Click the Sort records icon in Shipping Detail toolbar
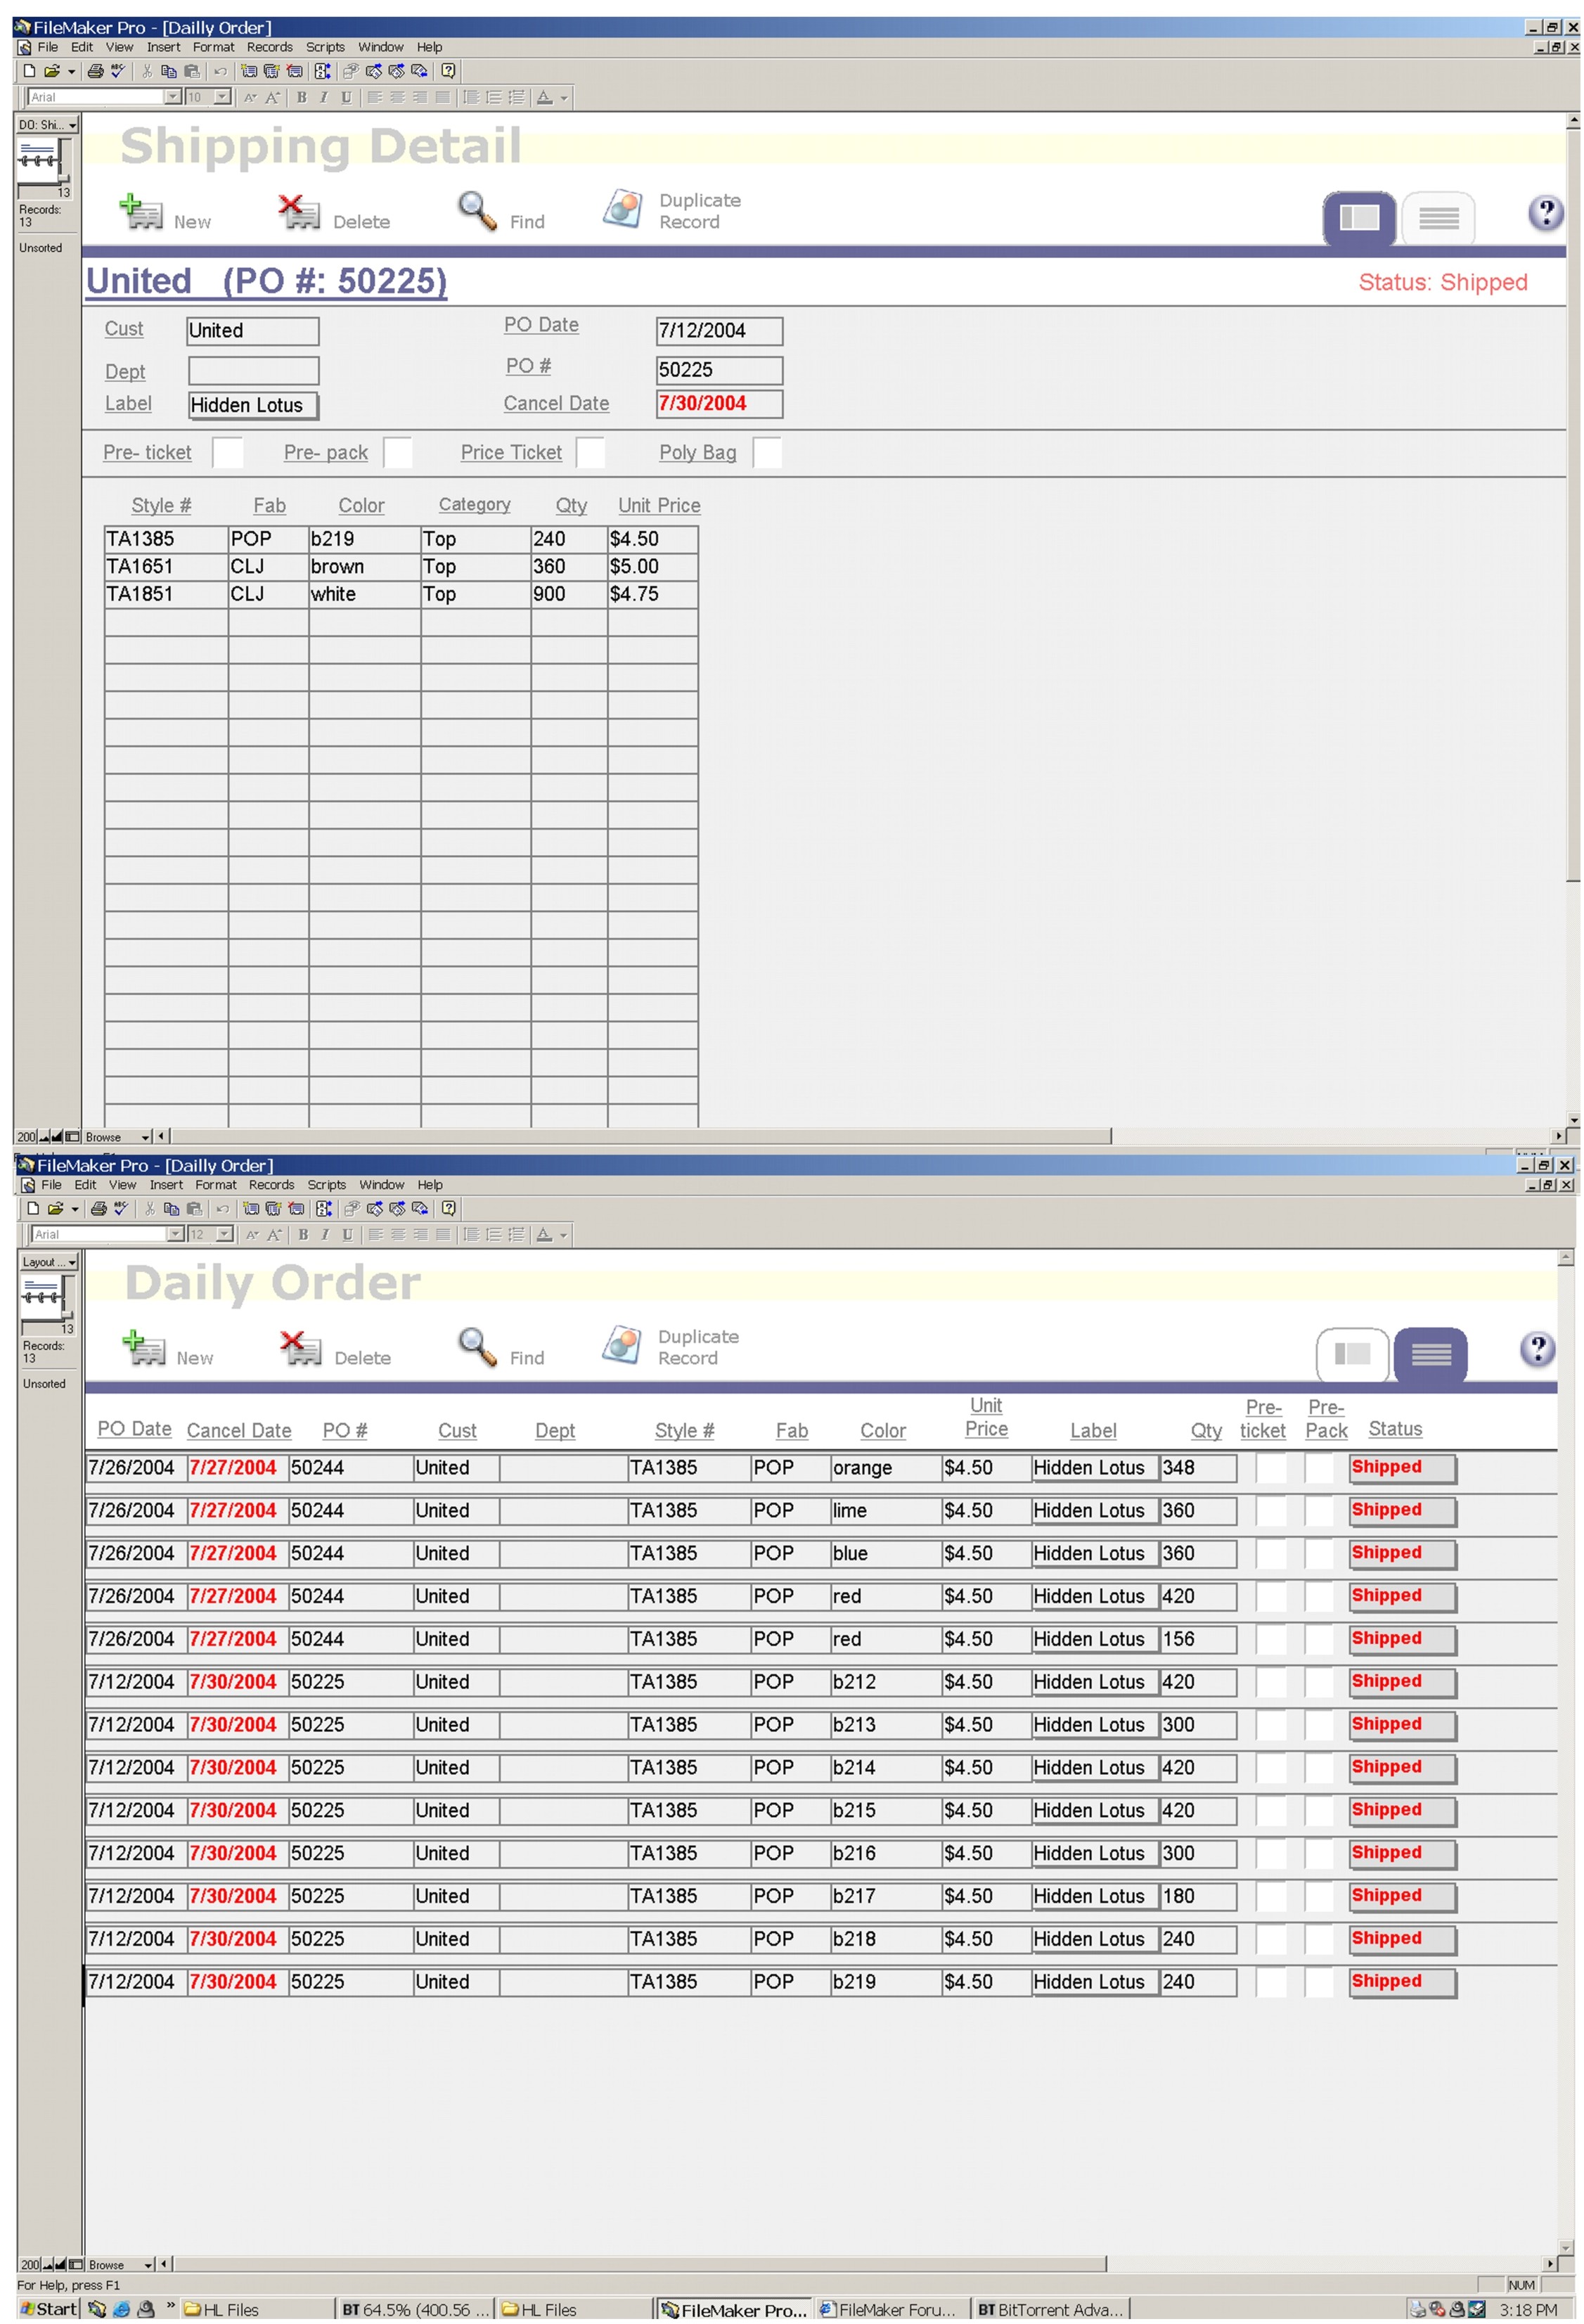Screen dimensions: 1584x2324 pos(322,71)
